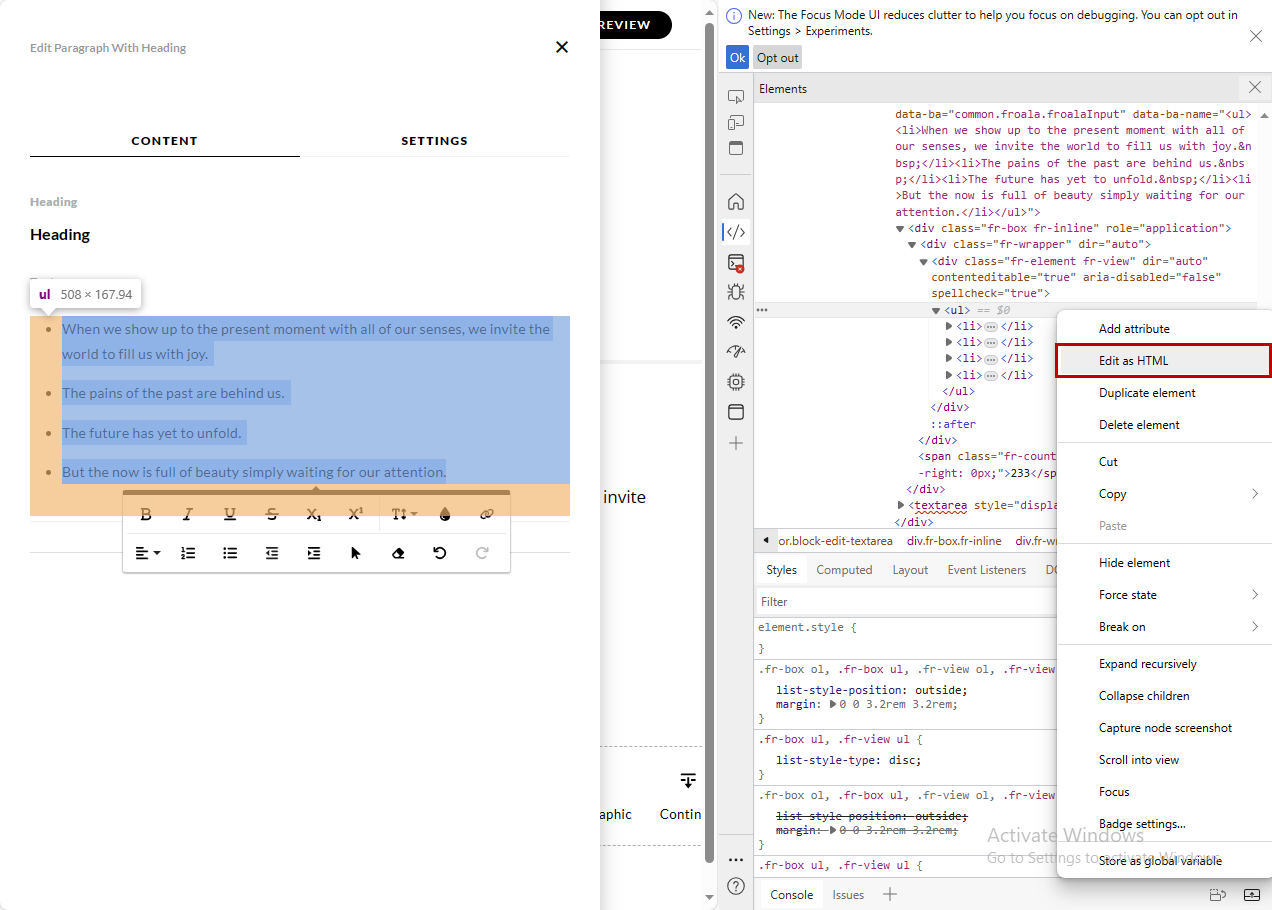
Task: Clear formatting with the eraser icon
Action: click(x=398, y=553)
